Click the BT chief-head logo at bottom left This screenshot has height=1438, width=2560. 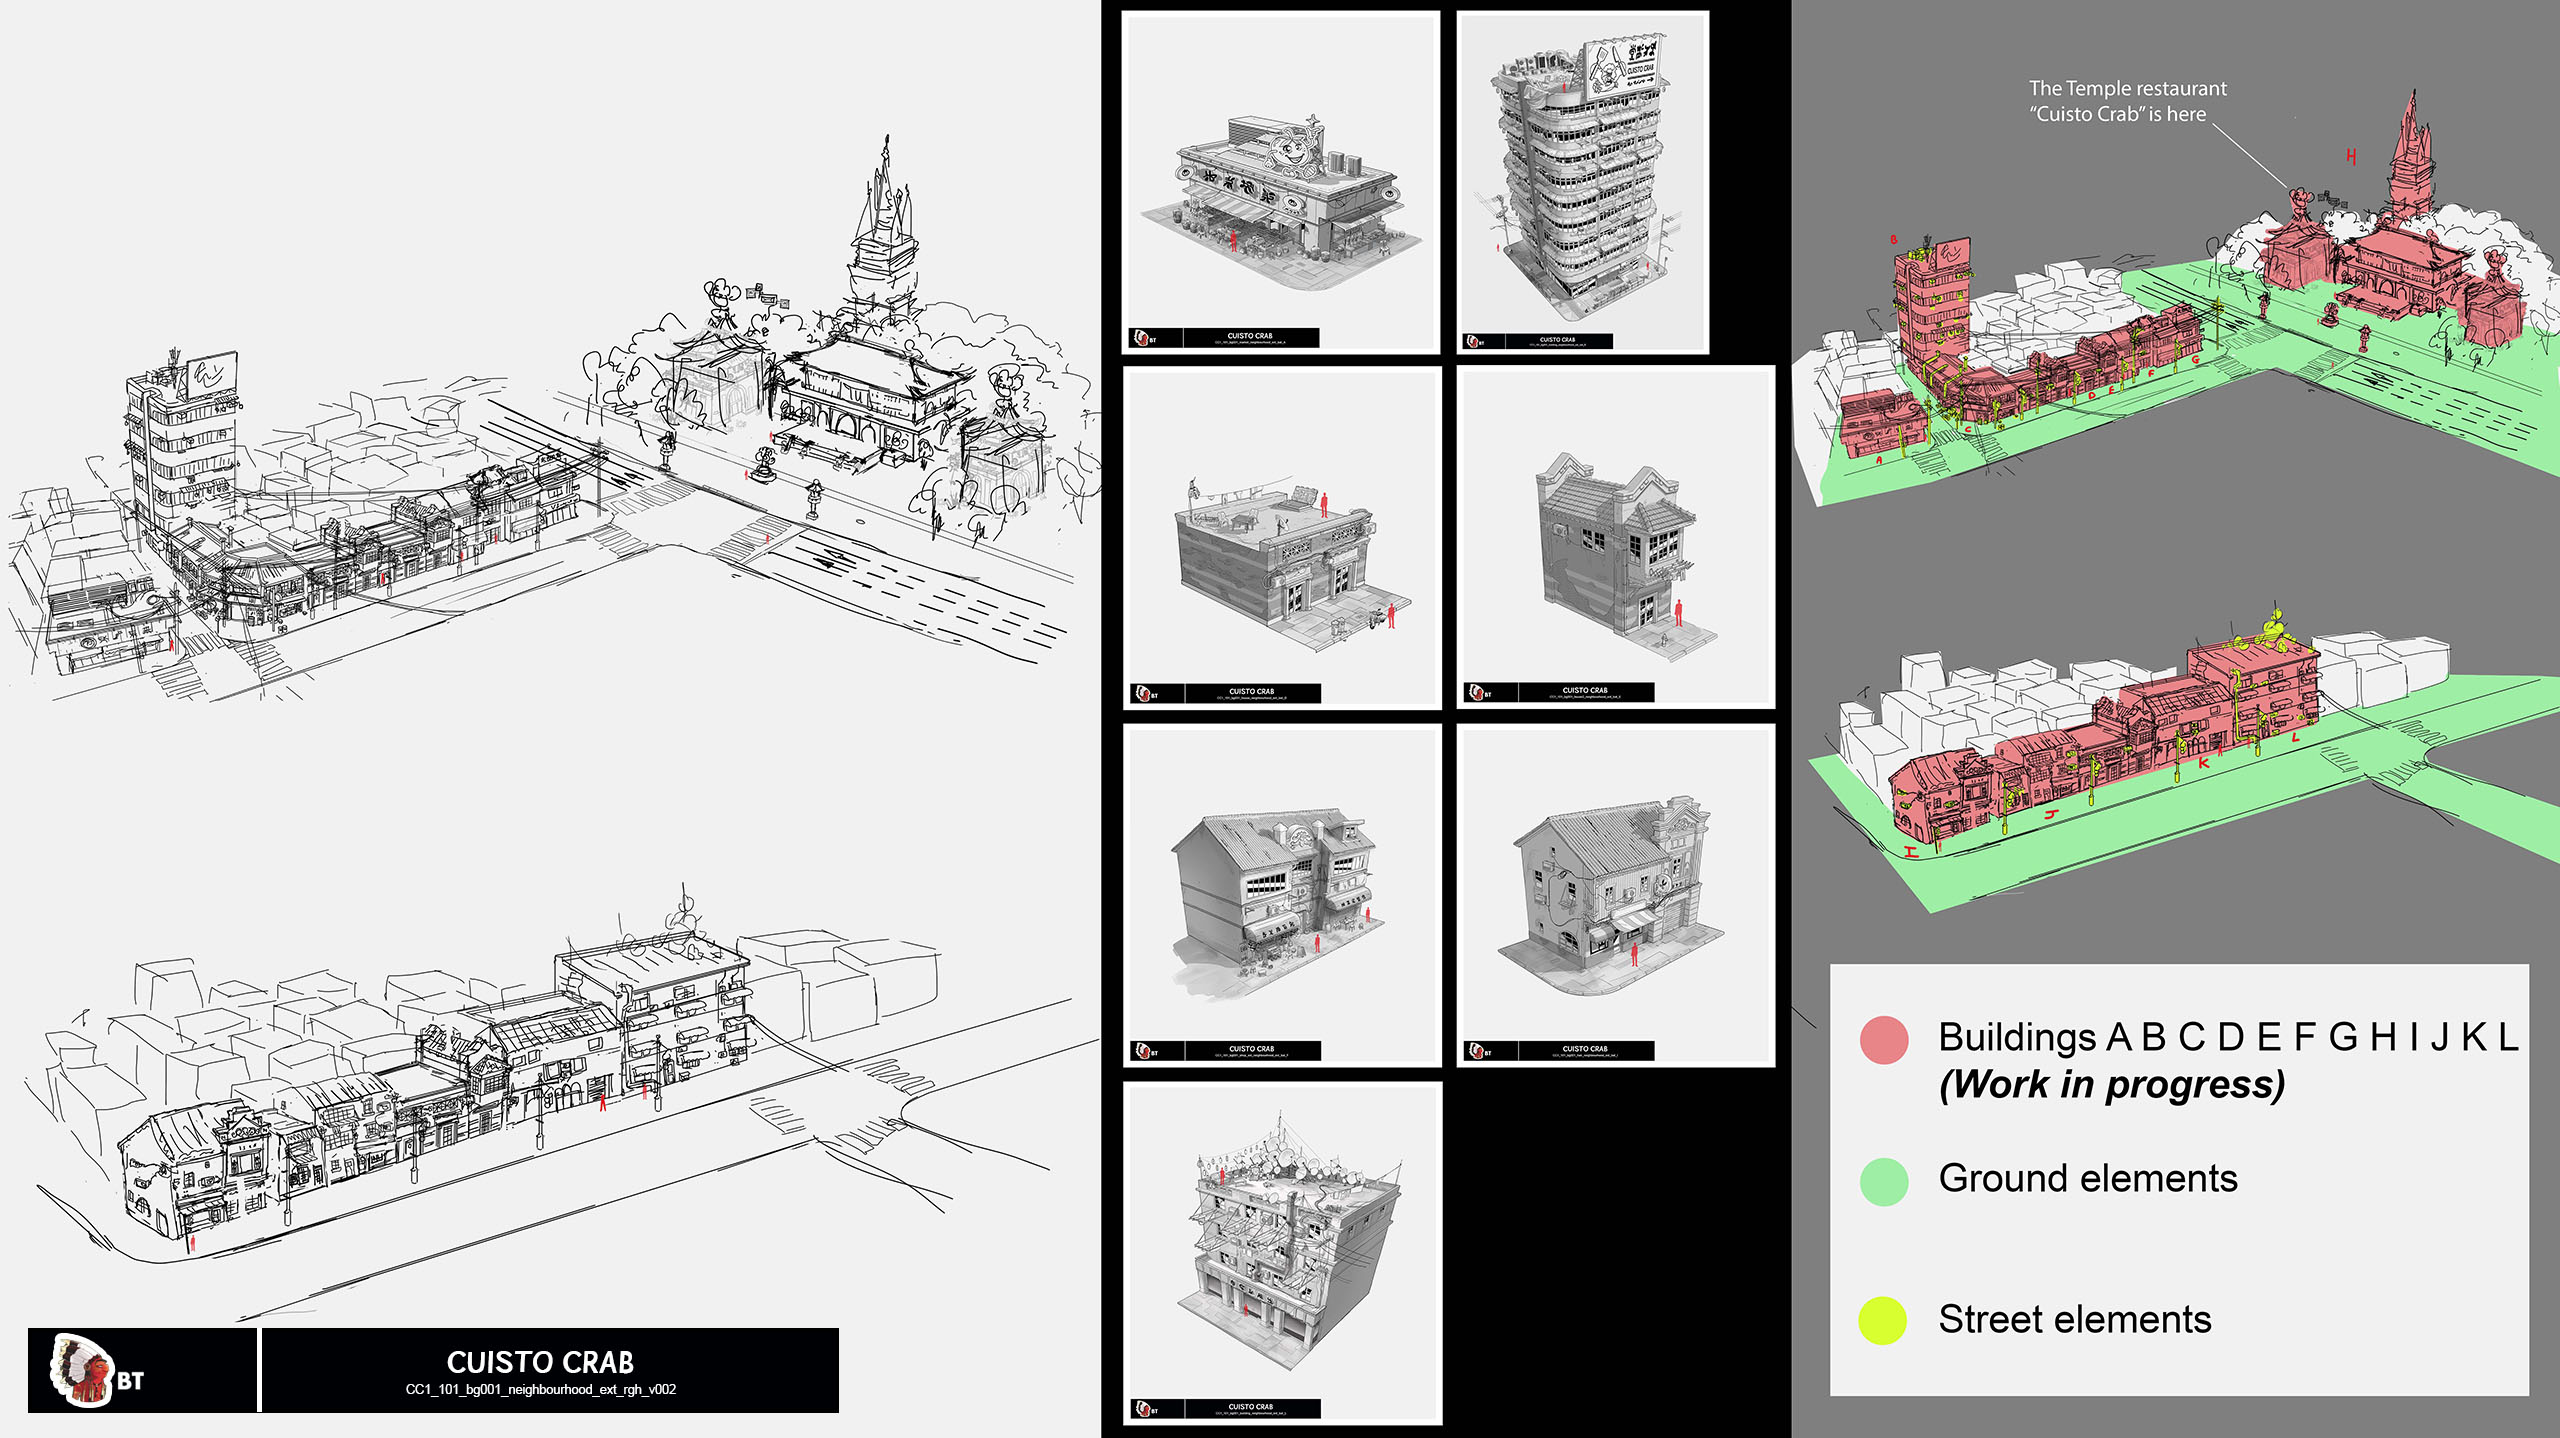coord(84,1370)
